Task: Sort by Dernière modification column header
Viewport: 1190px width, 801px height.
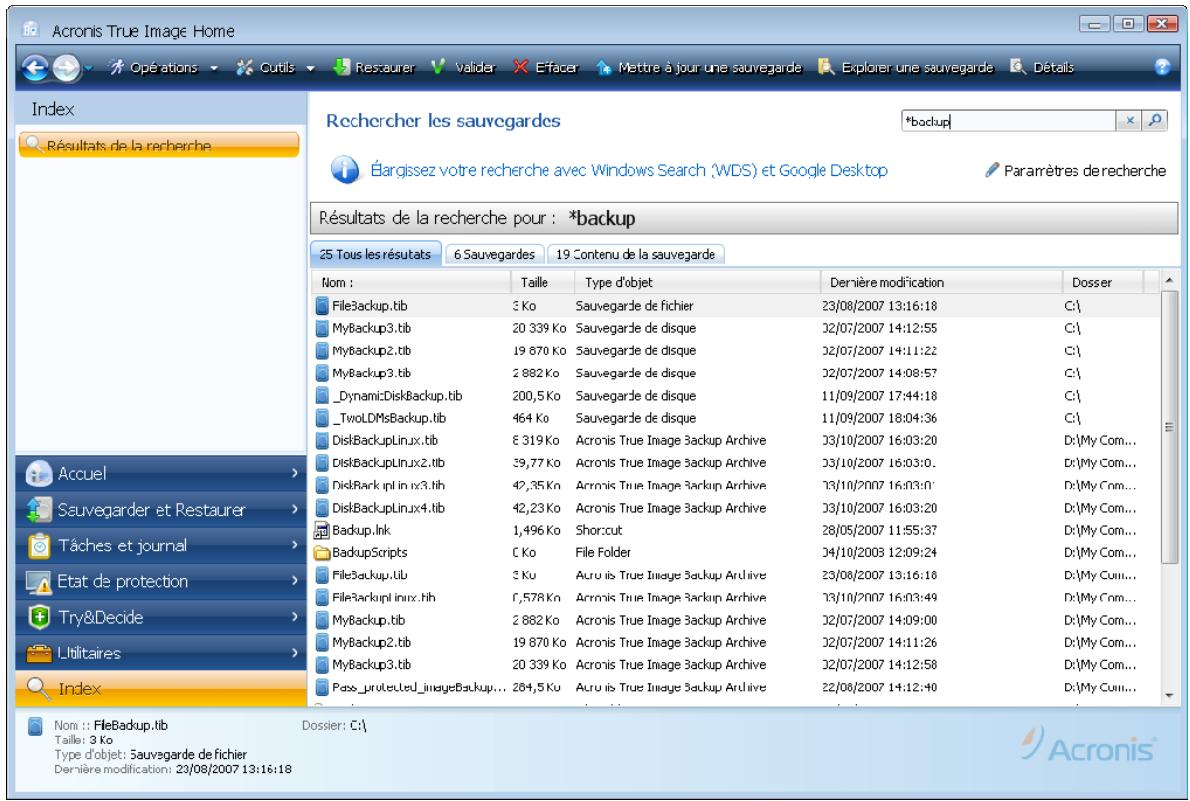Action: click(x=941, y=282)
